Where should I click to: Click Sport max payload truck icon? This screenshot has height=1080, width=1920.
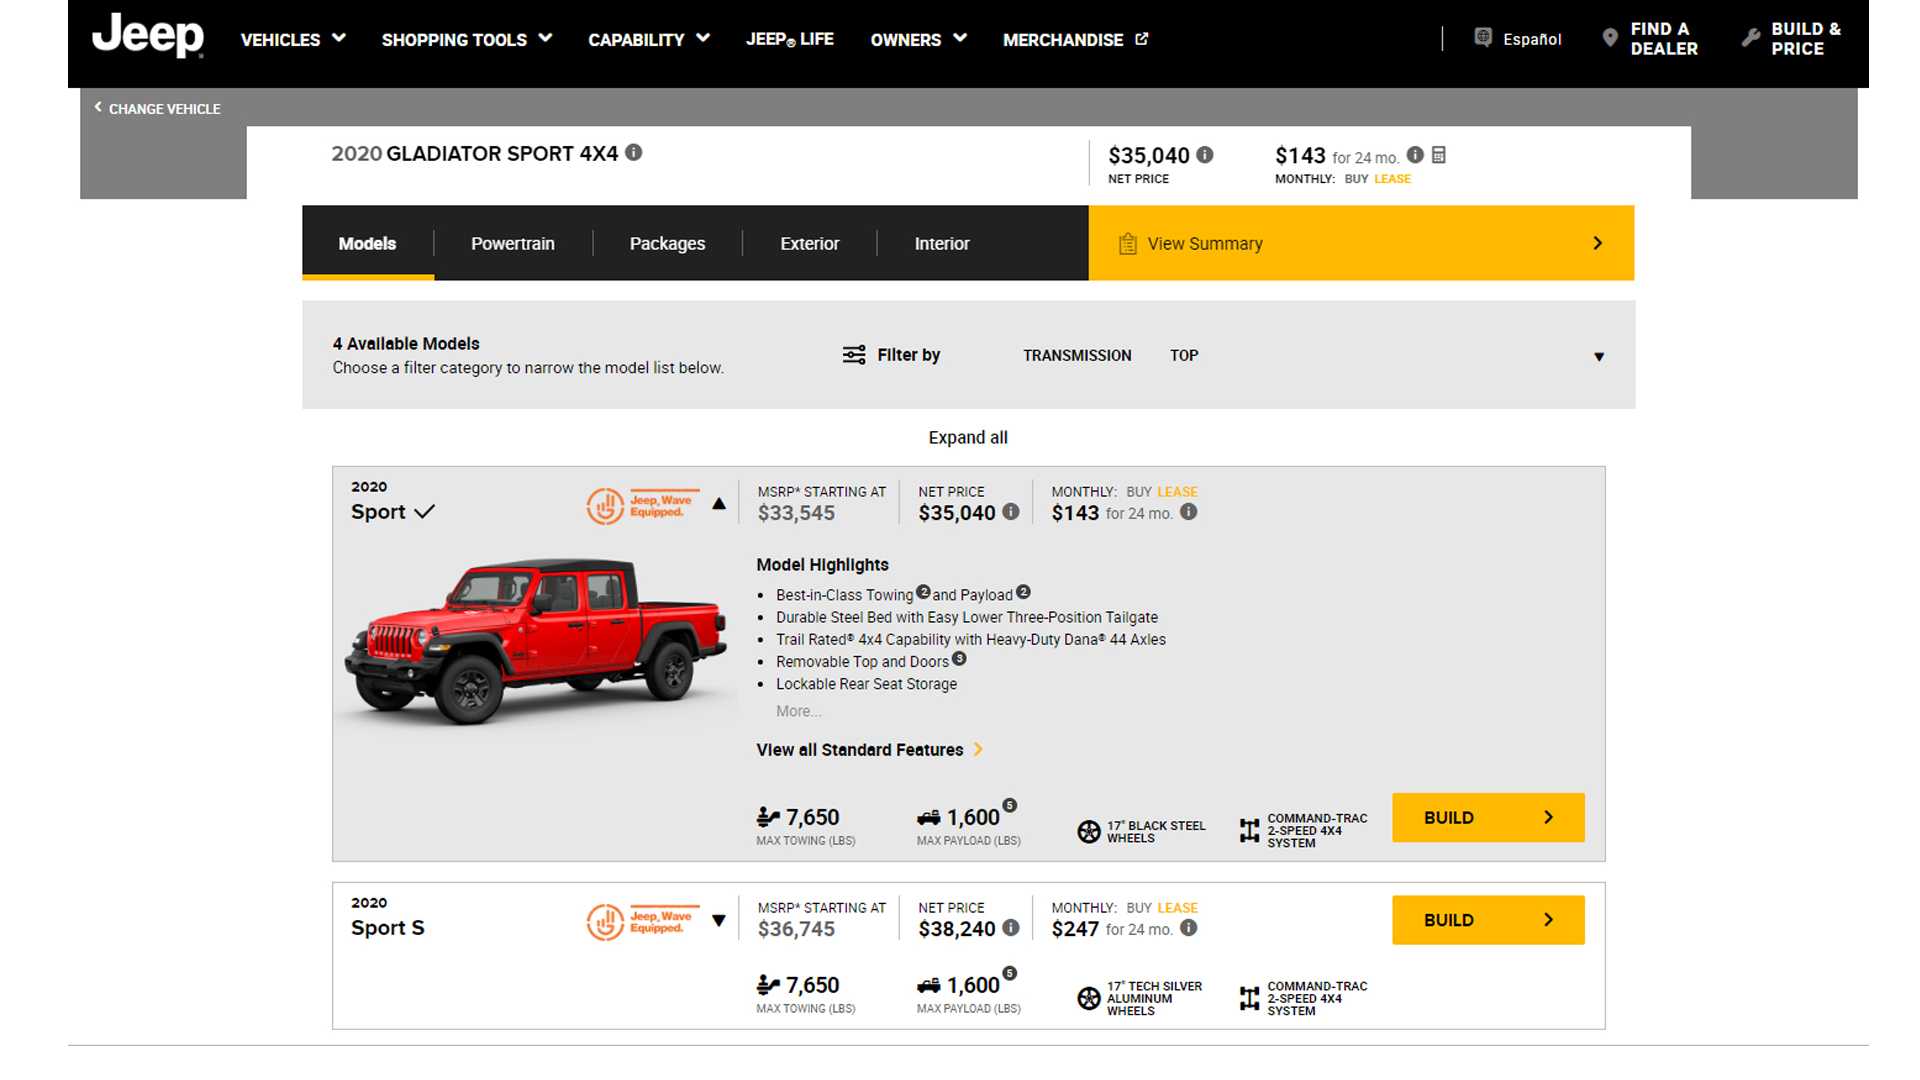(x=928, y=818)
